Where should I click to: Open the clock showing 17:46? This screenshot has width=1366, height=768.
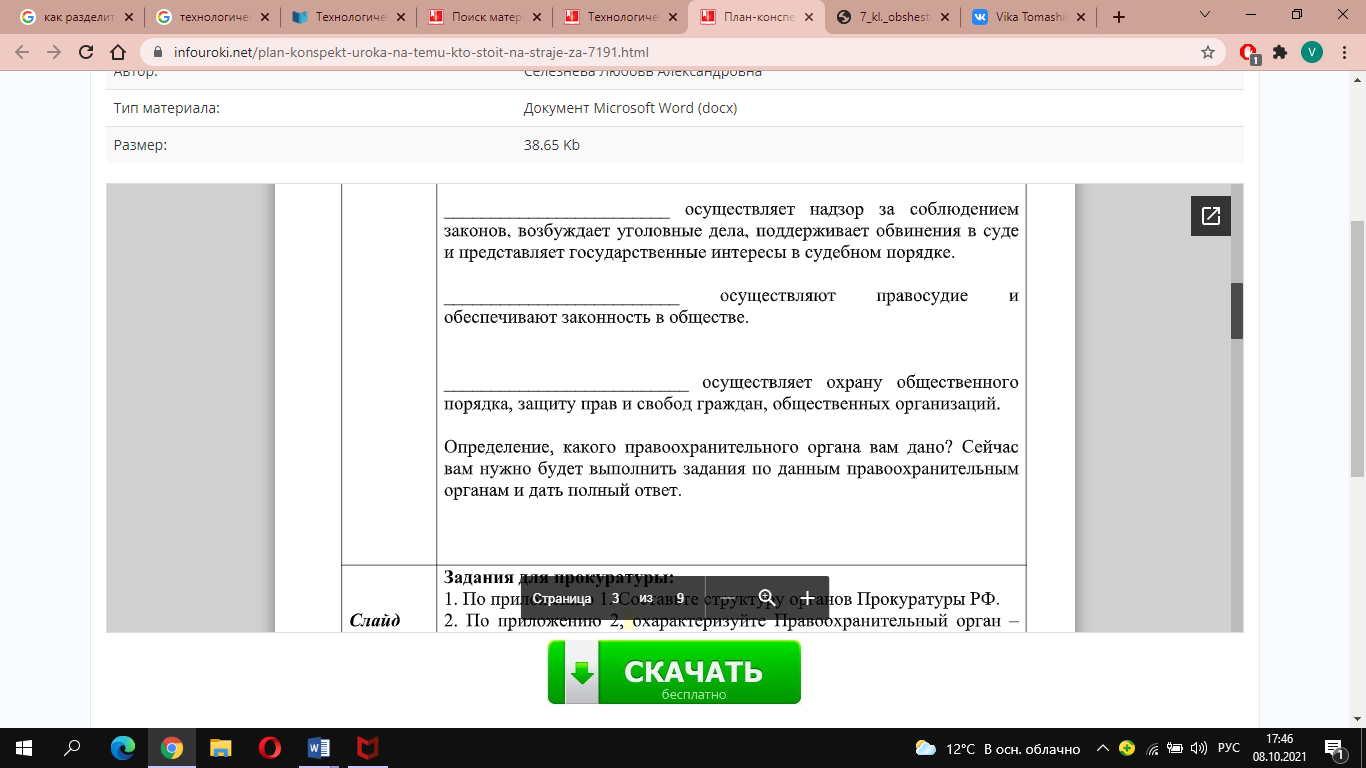tap(1279, 748)
